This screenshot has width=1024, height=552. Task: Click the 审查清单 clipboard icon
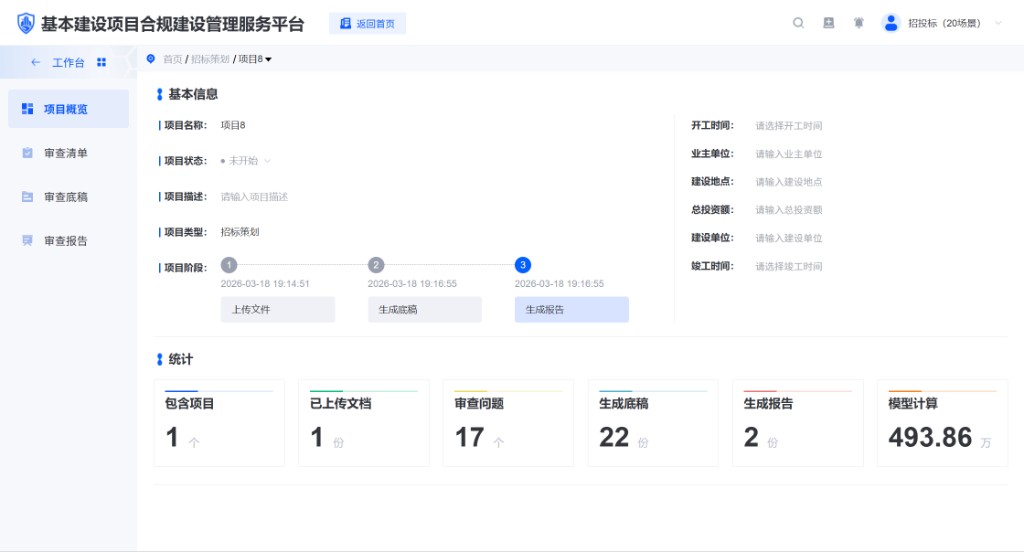pyautogui.click(x=27, y=153)
